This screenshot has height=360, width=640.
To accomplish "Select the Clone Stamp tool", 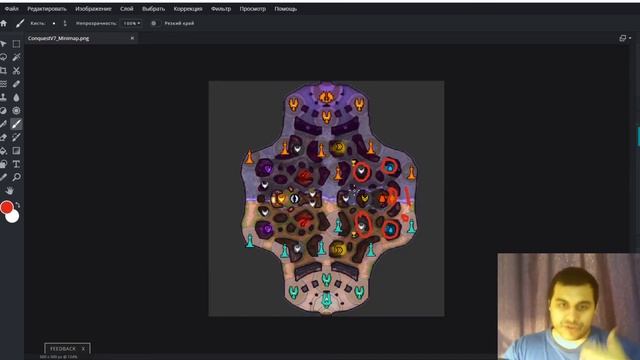I will 4,97.
